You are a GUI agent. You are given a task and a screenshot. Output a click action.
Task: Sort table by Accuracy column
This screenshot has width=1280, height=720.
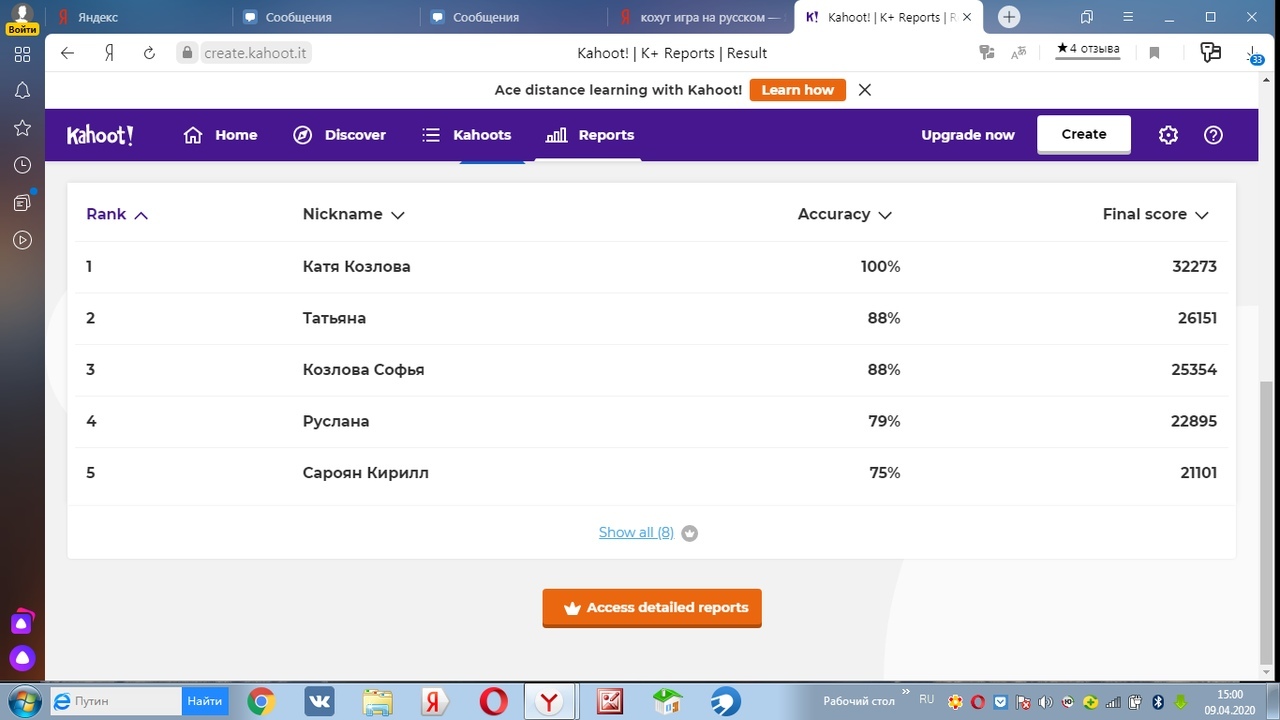click(844, 214)
